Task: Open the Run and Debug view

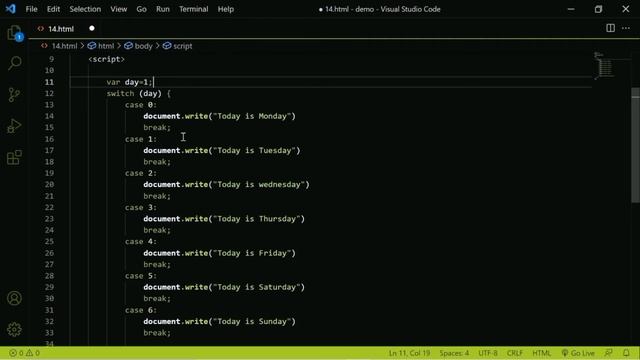Action: click(14, 126)
